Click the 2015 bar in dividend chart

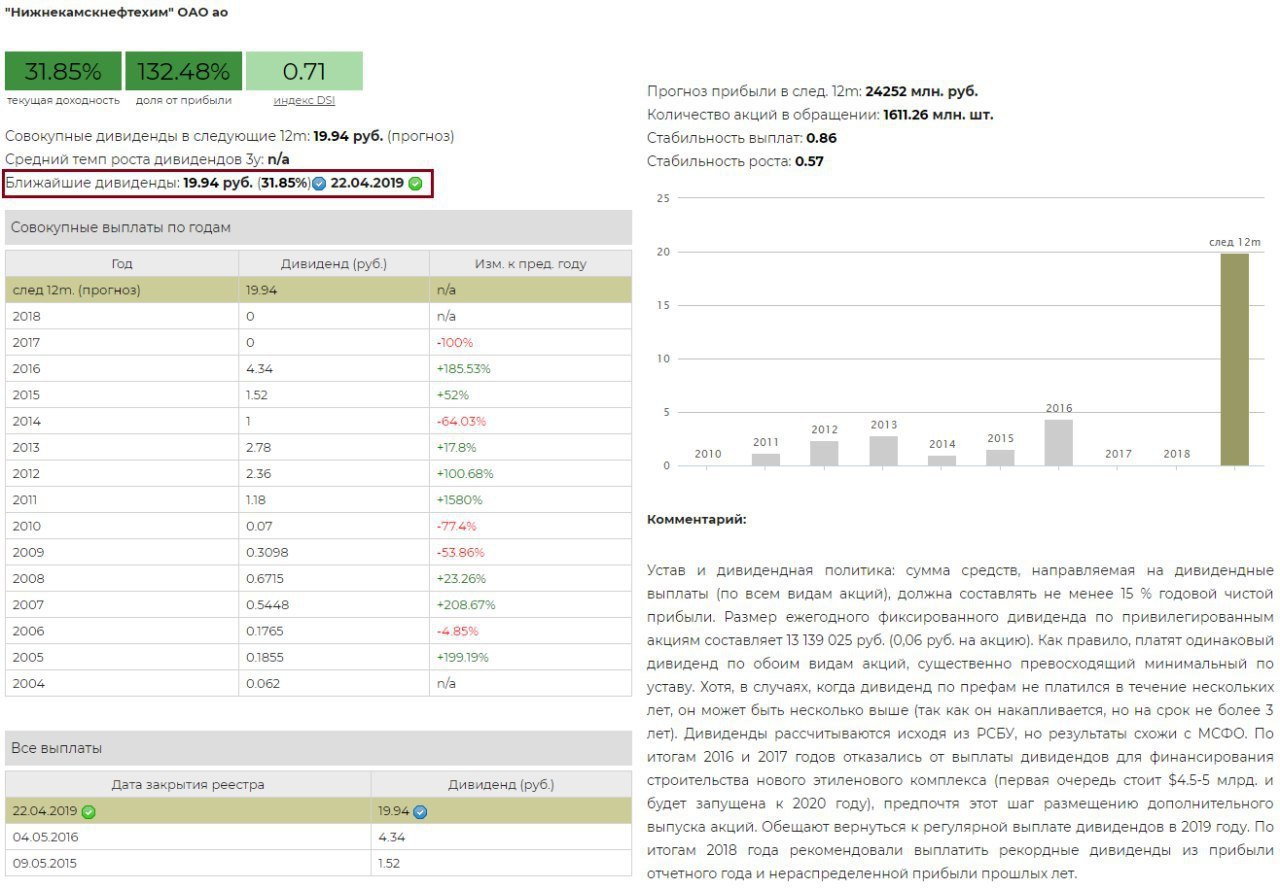point(1000,458)
